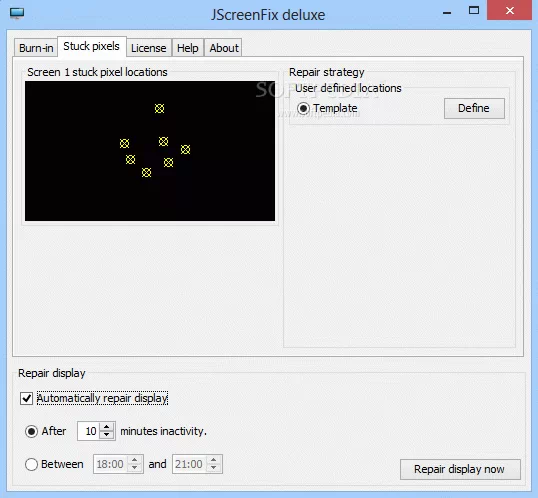The height and width of the screenshot is (498, 538).
Task: Click the 18:00 start time field
Action: click(x=110, y=464)
